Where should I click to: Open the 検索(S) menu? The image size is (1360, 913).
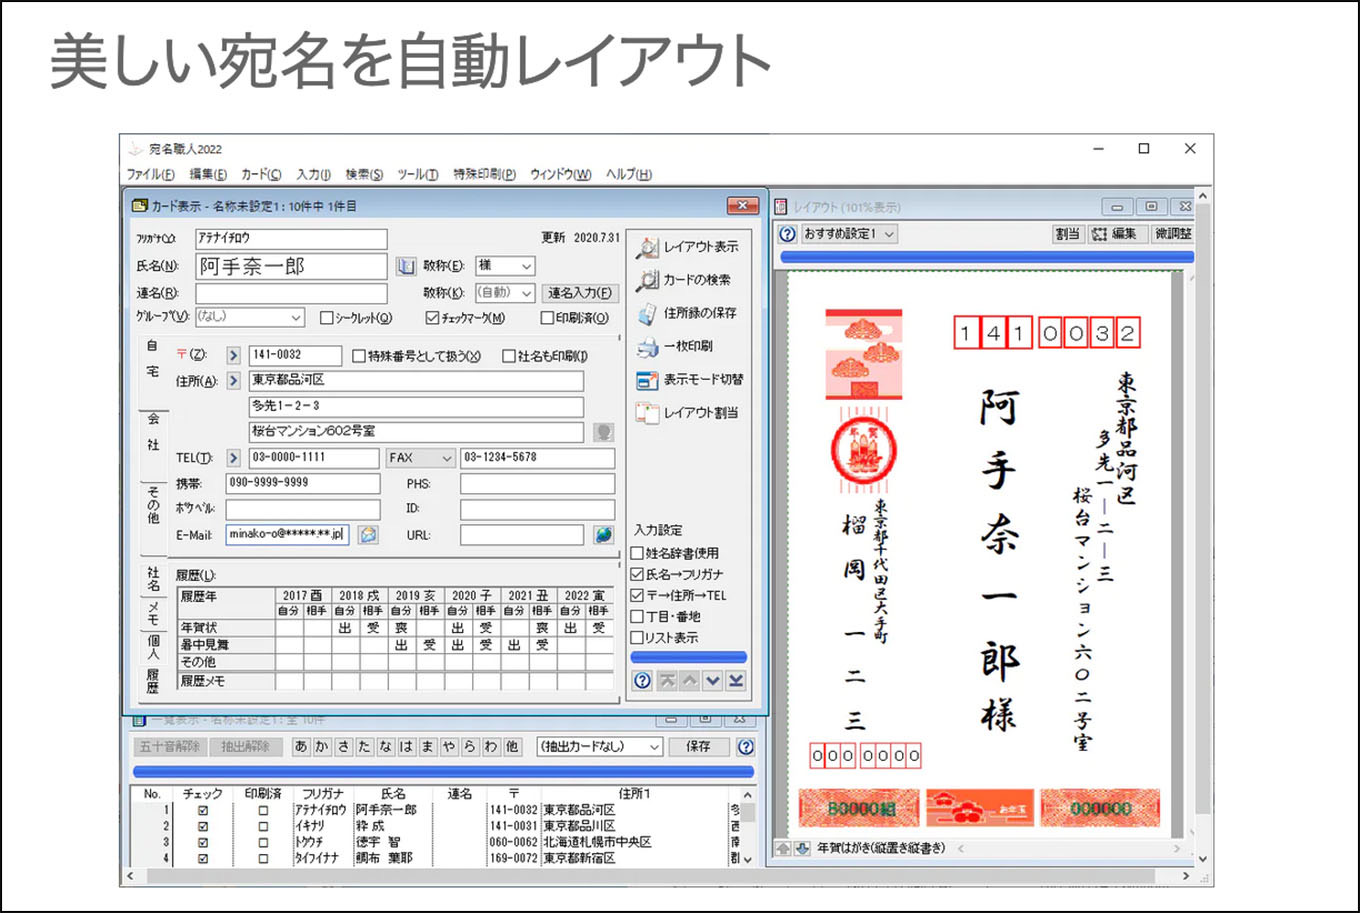point(364,174)
